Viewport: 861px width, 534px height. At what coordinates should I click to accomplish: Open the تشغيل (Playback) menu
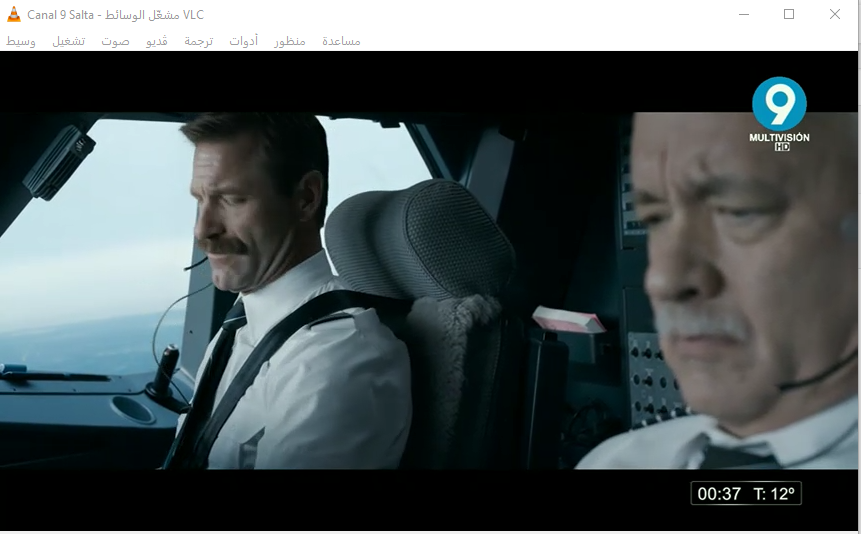(69, 41)
